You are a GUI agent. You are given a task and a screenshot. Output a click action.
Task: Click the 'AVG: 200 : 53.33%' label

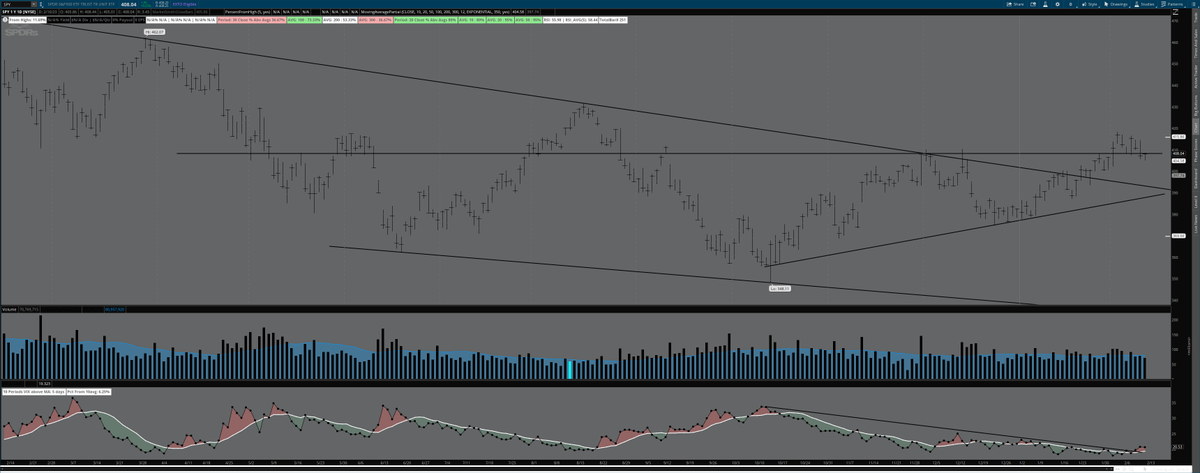click(x=340, y=20)
